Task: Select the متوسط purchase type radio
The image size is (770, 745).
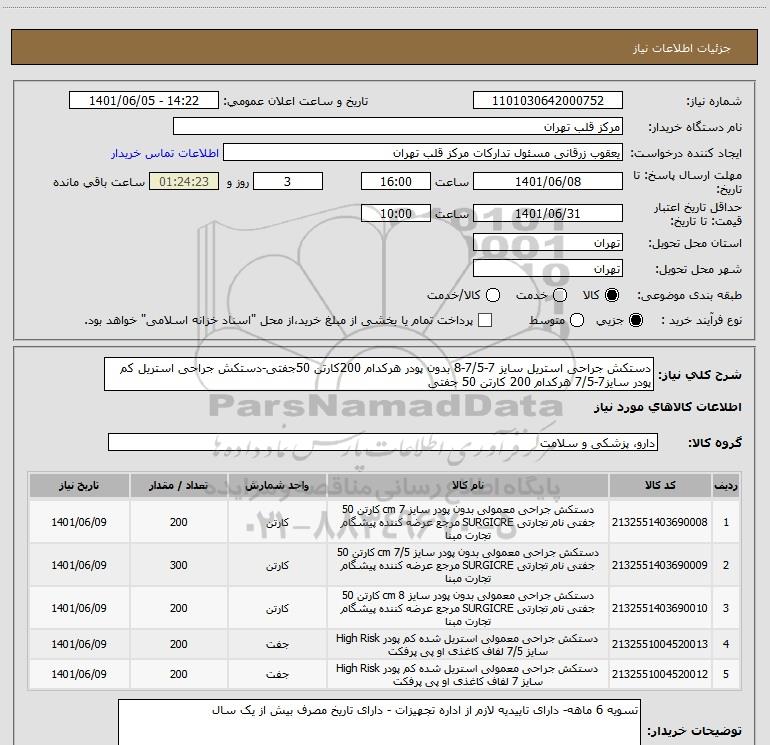Action: 577,320
